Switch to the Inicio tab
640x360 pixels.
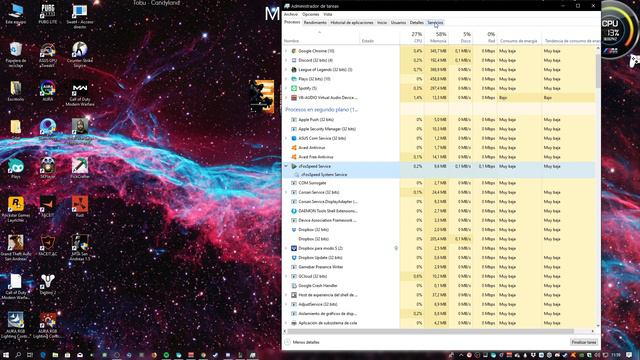tap(382, 22)
